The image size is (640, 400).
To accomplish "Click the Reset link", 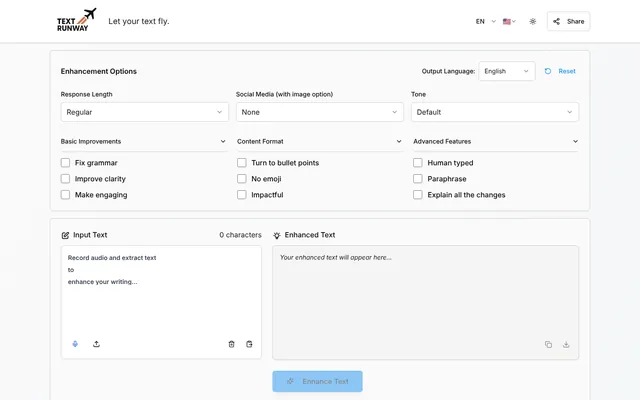I will click(567, 71).
